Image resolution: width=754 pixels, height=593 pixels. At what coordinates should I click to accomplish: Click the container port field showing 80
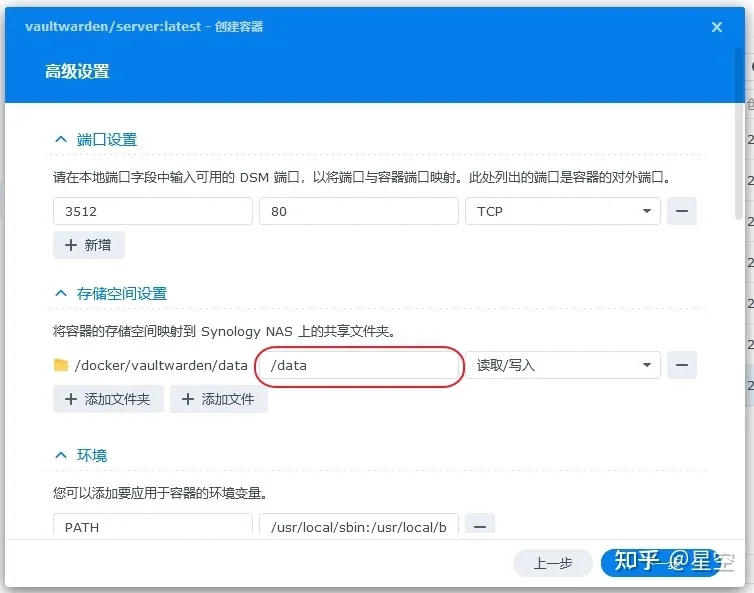tap(358, 211)
